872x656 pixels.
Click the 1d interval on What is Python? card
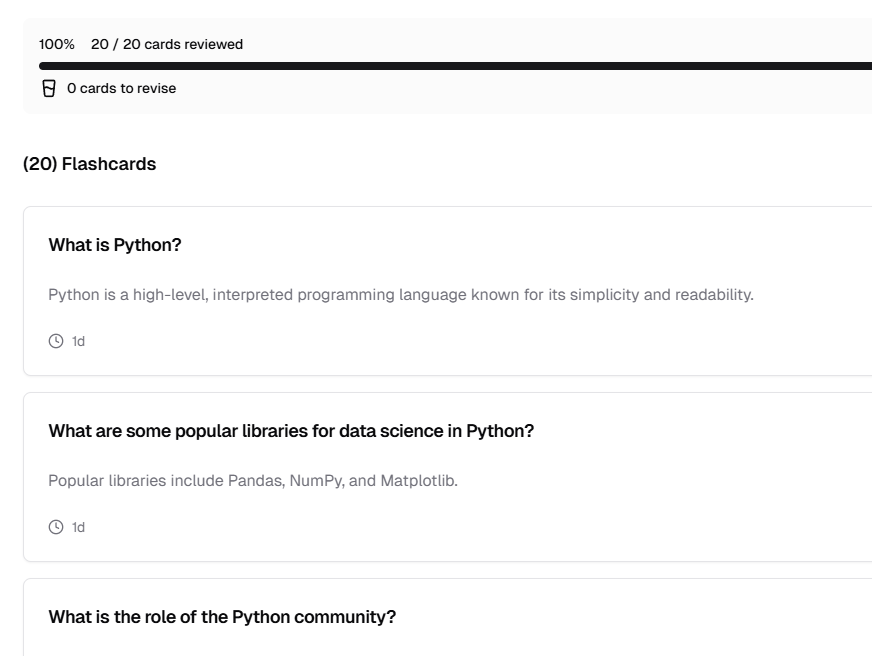click(x=78, y=341)
